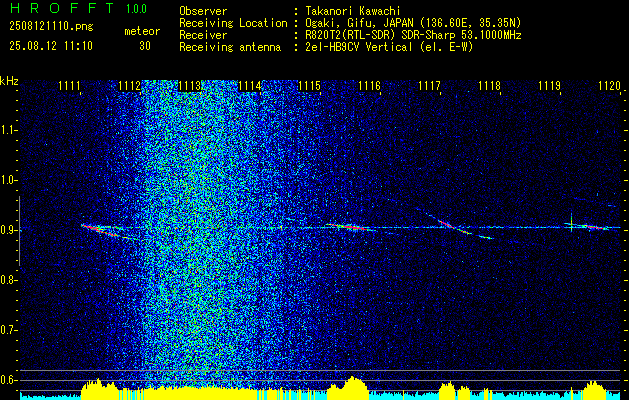Click the 0.6 kHz frequency label
Screen dimensions: 629x400
(7, 380)
